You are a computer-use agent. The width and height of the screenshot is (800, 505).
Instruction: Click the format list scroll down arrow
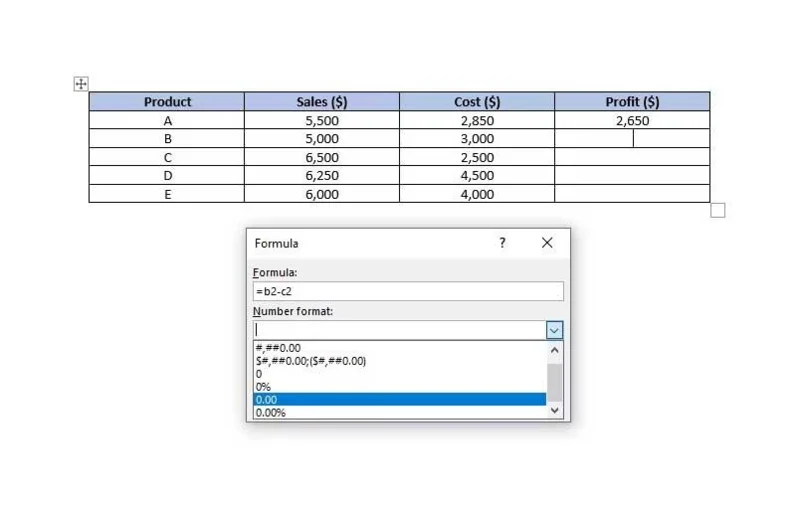pyautogui.click(x=555, y=410)
